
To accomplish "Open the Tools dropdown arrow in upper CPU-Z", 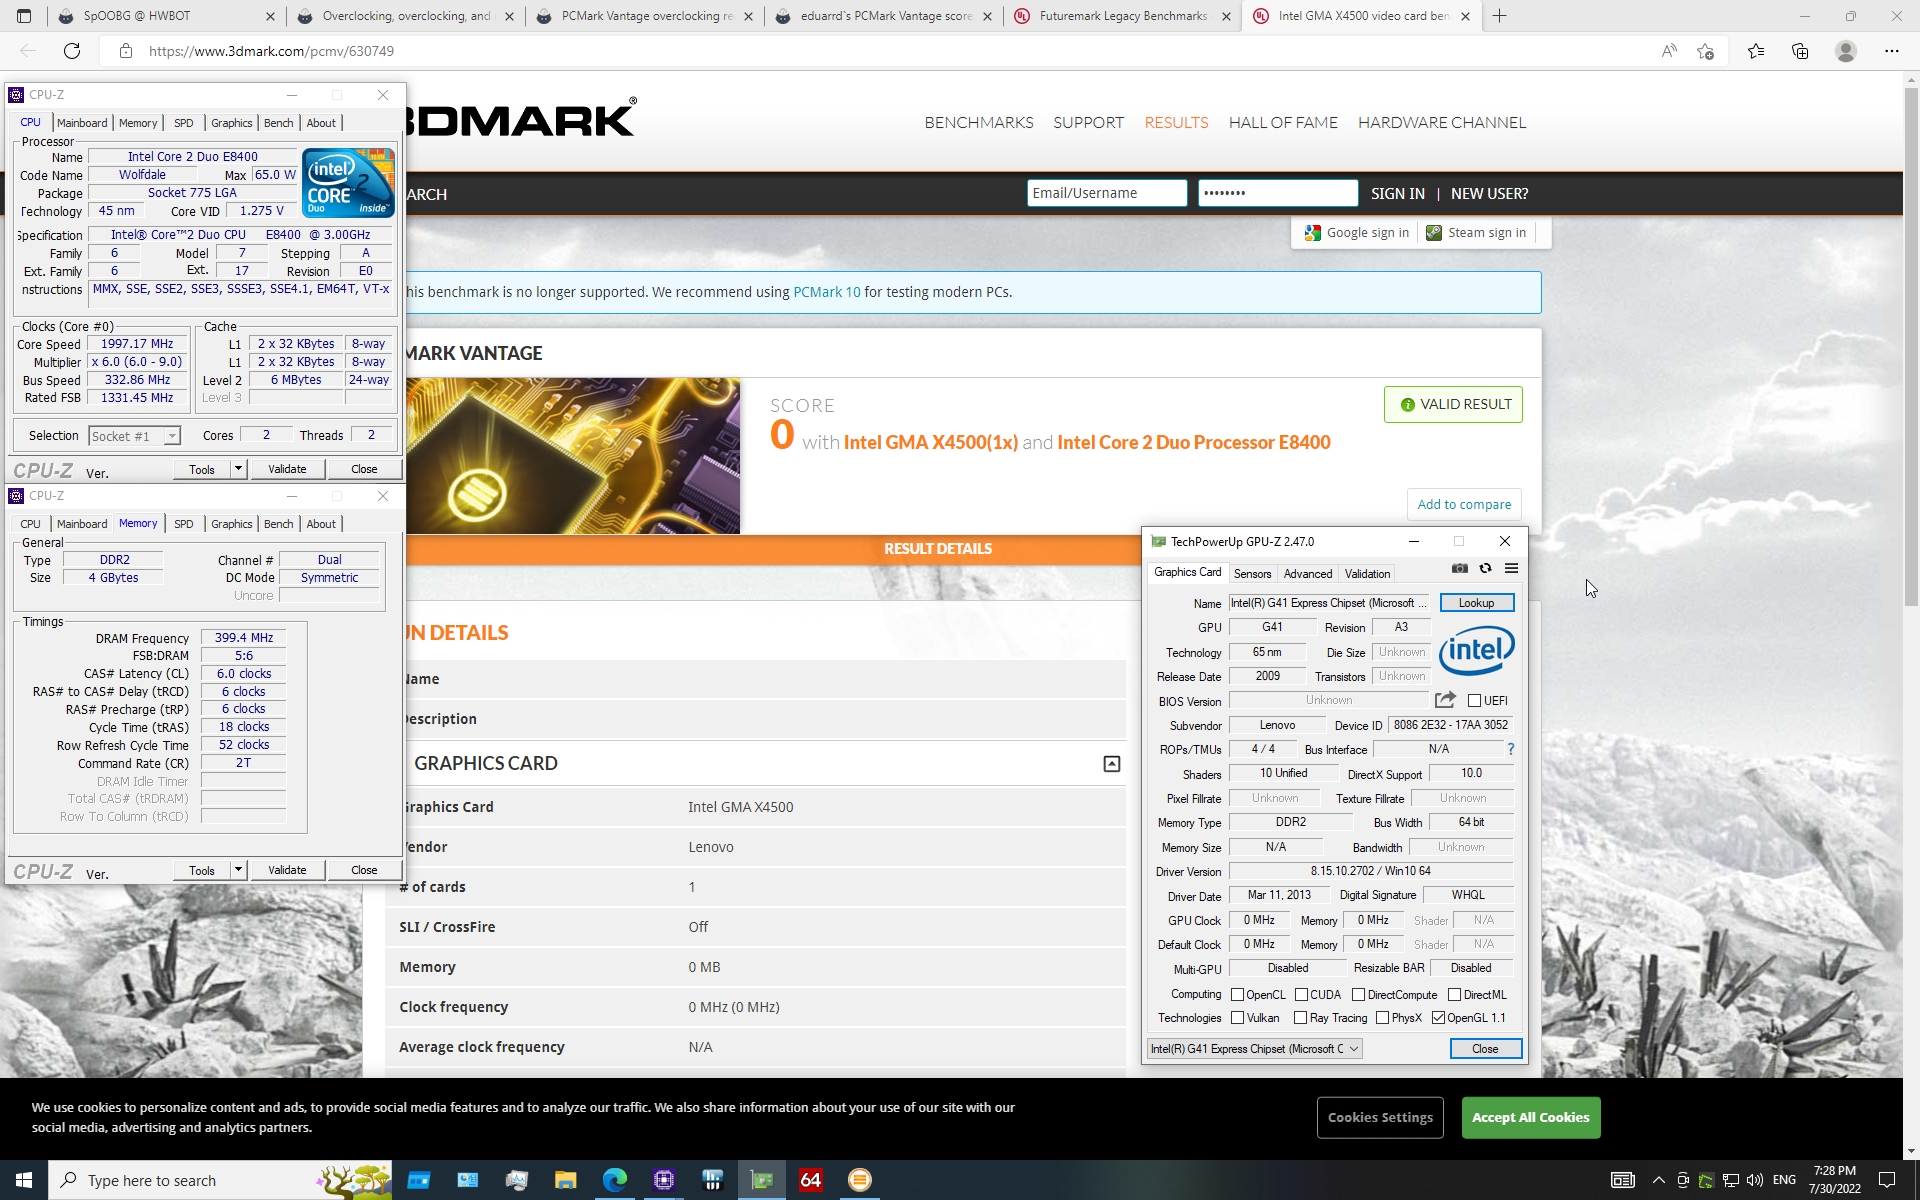I will [x=238, y=469].
